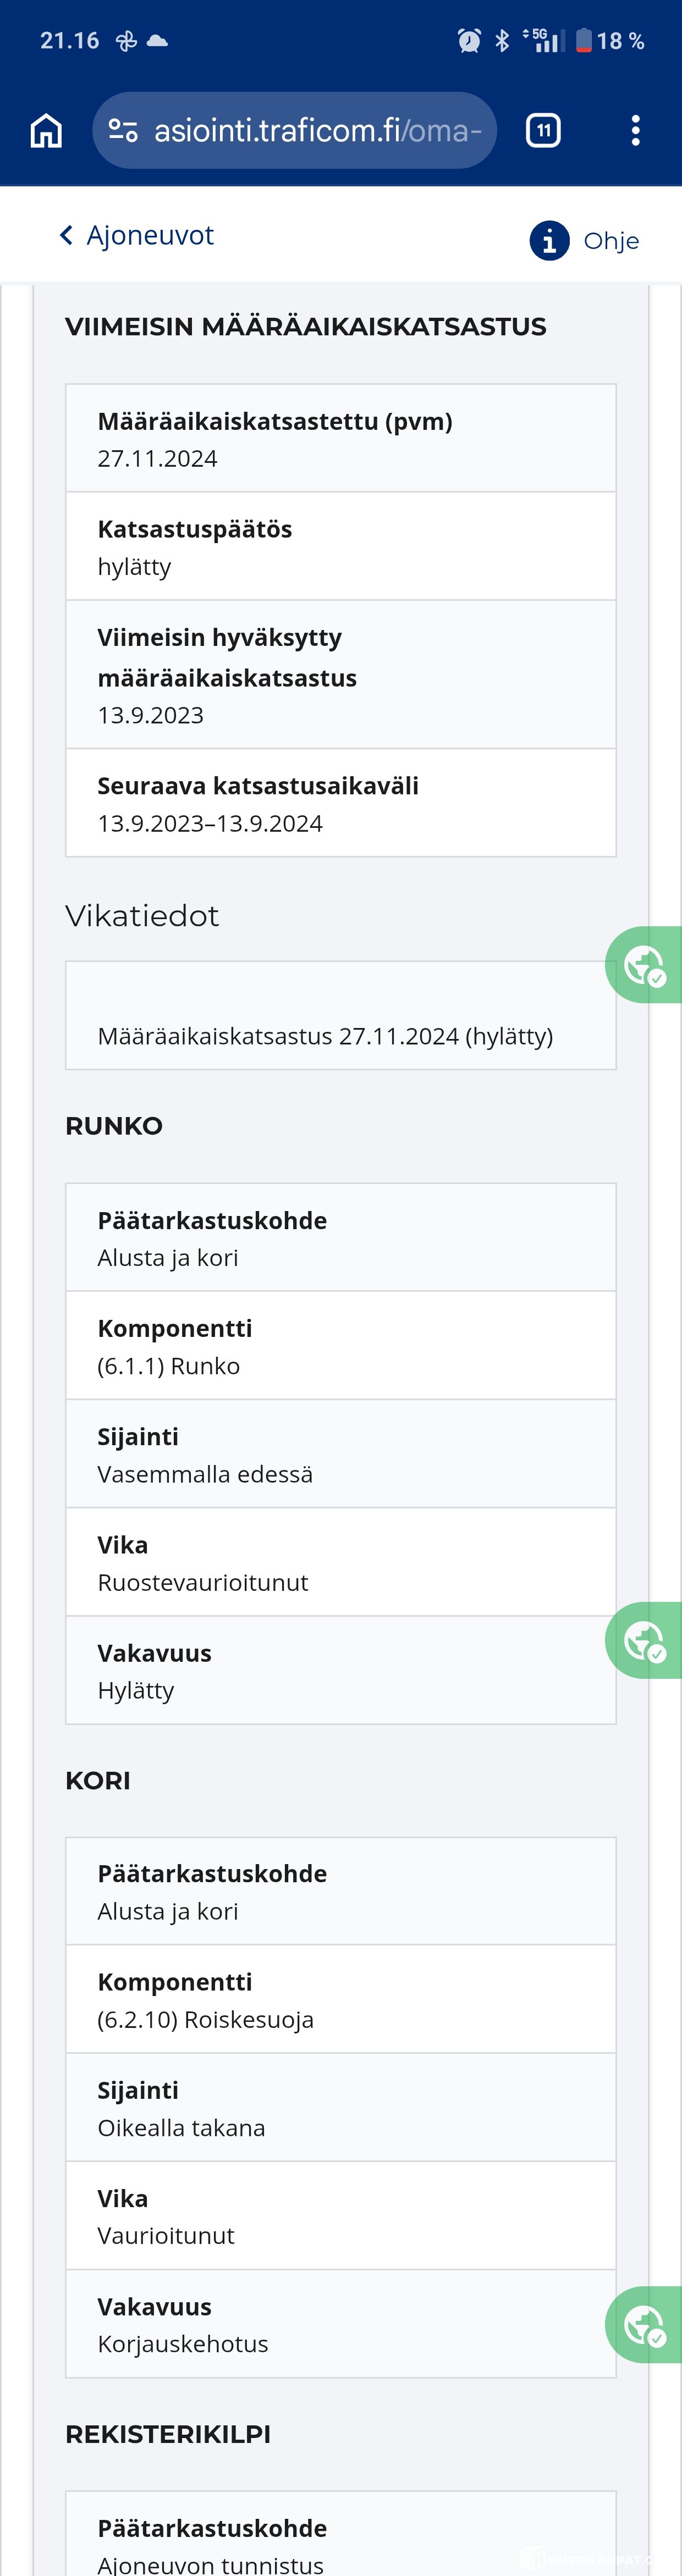Open the browser tab switcher showing 11

[543, 131]
